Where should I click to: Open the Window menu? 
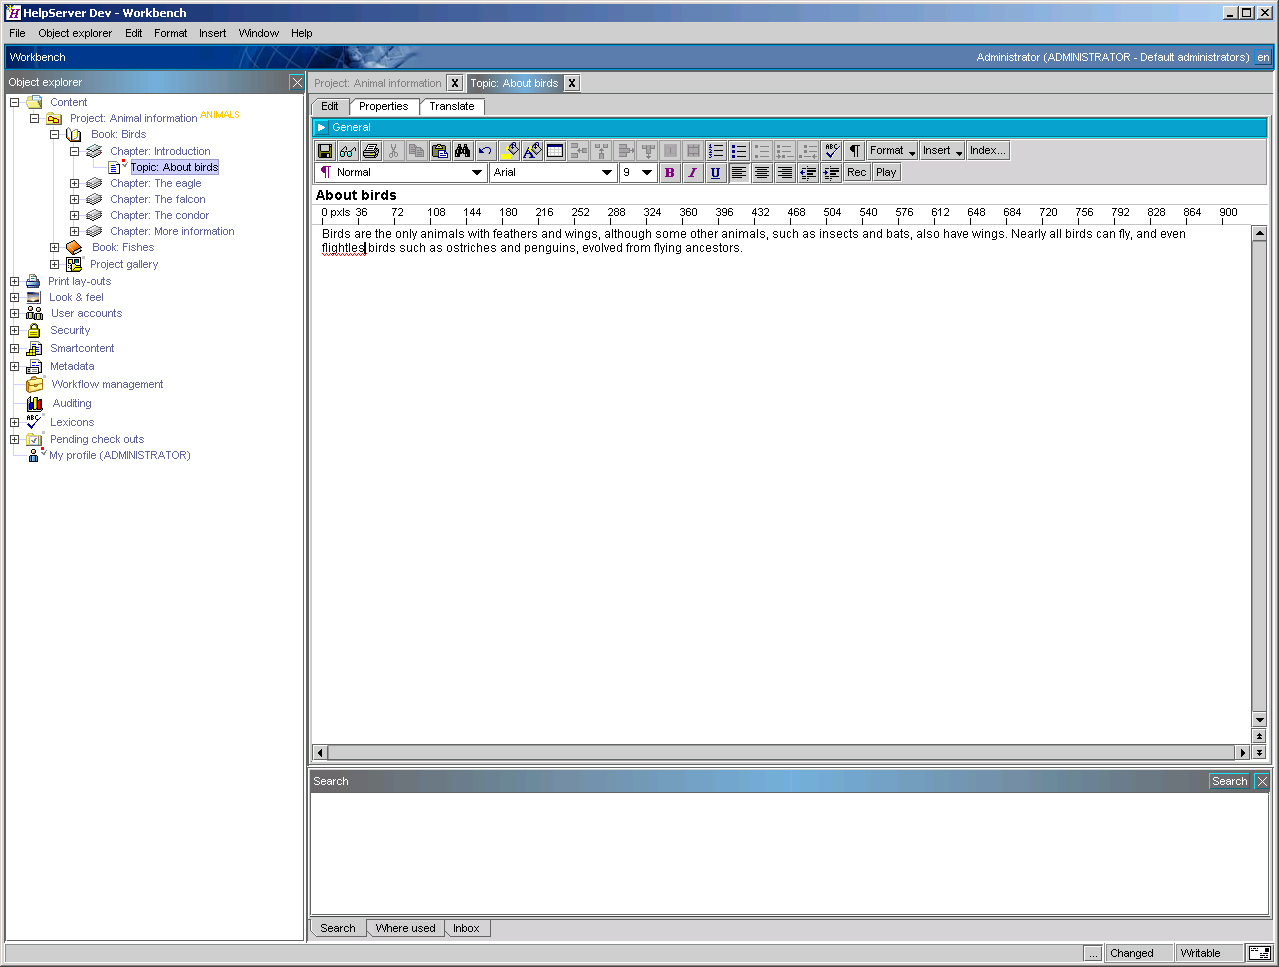(259, 33)
